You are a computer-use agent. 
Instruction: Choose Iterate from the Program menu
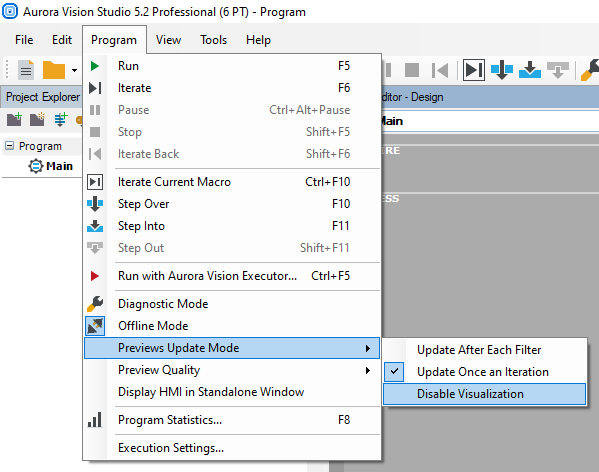tap(232, 88)
